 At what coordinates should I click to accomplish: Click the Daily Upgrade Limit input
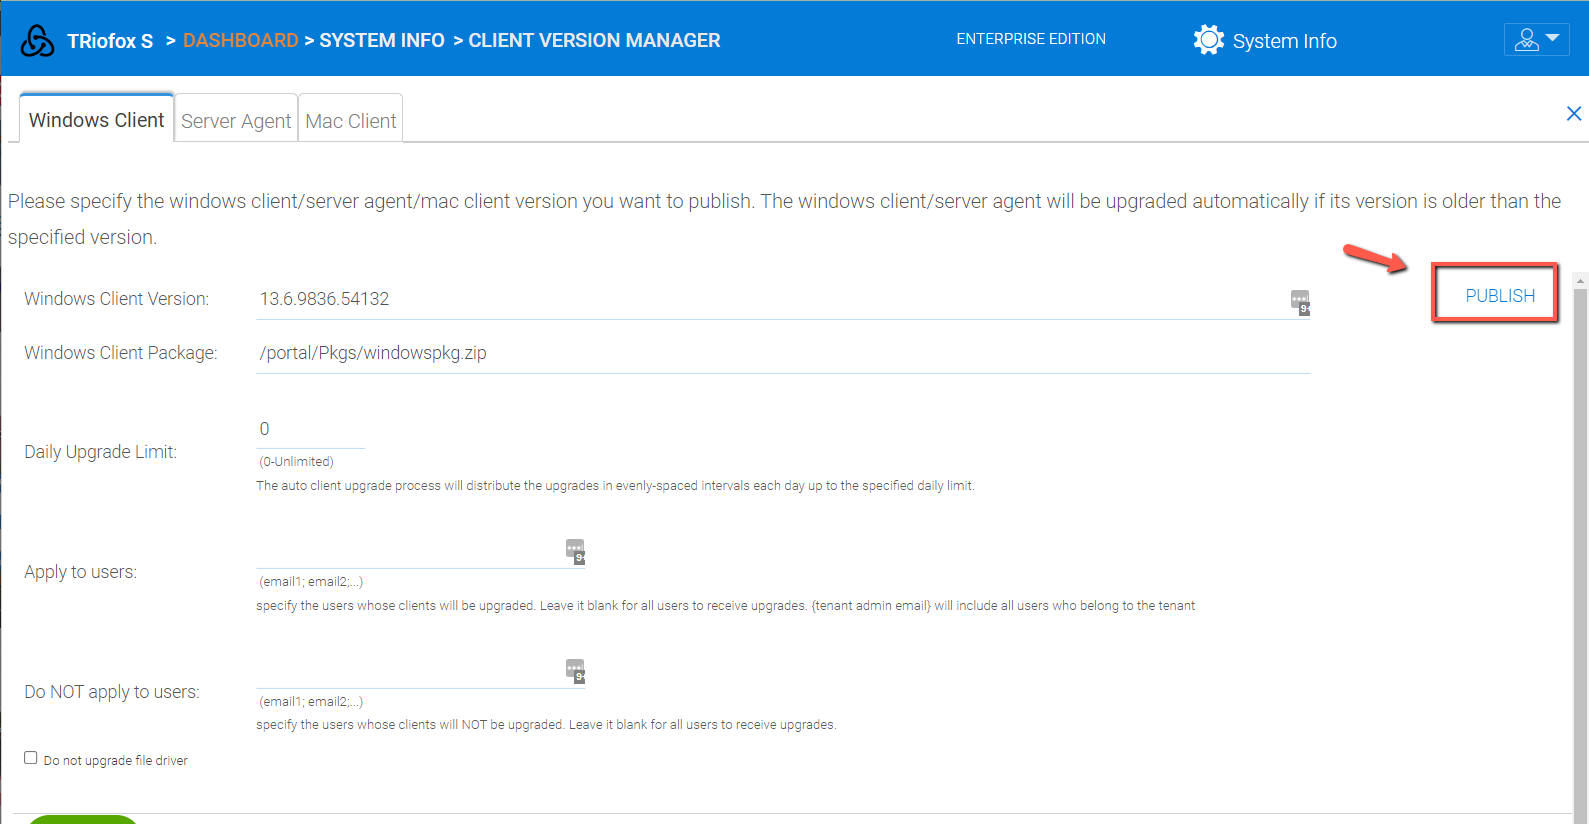(311, 429)
